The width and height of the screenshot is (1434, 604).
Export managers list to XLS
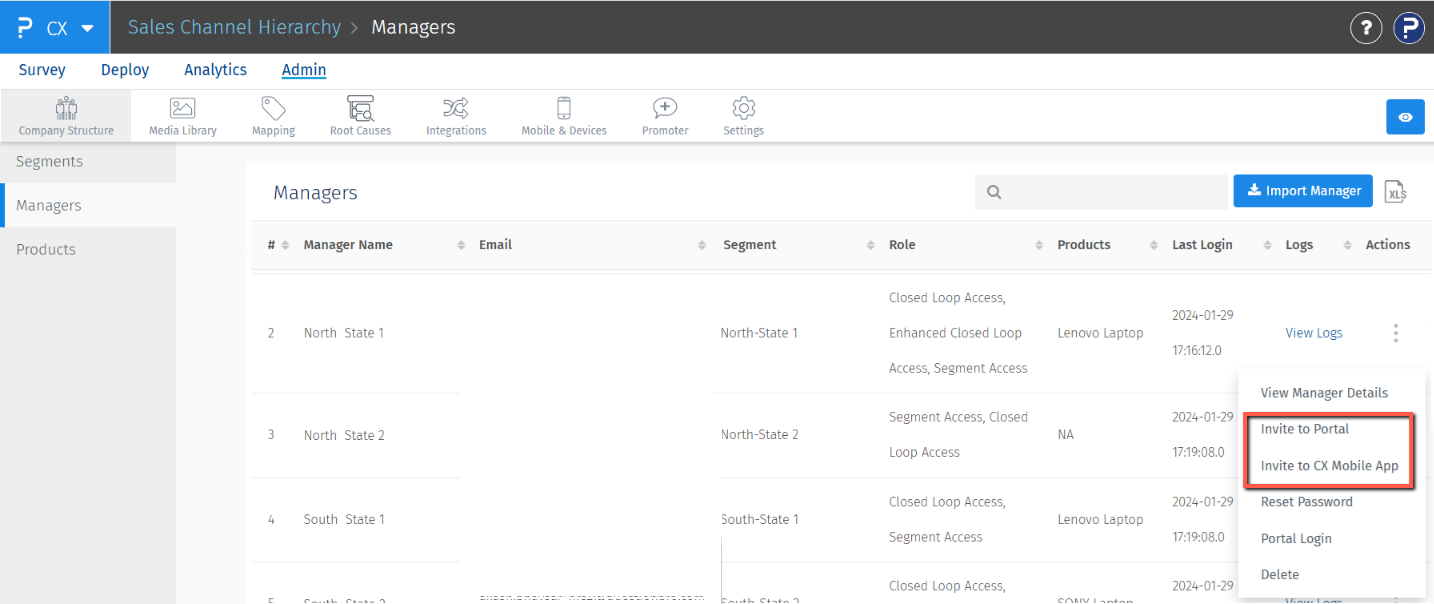point(1396,192)
